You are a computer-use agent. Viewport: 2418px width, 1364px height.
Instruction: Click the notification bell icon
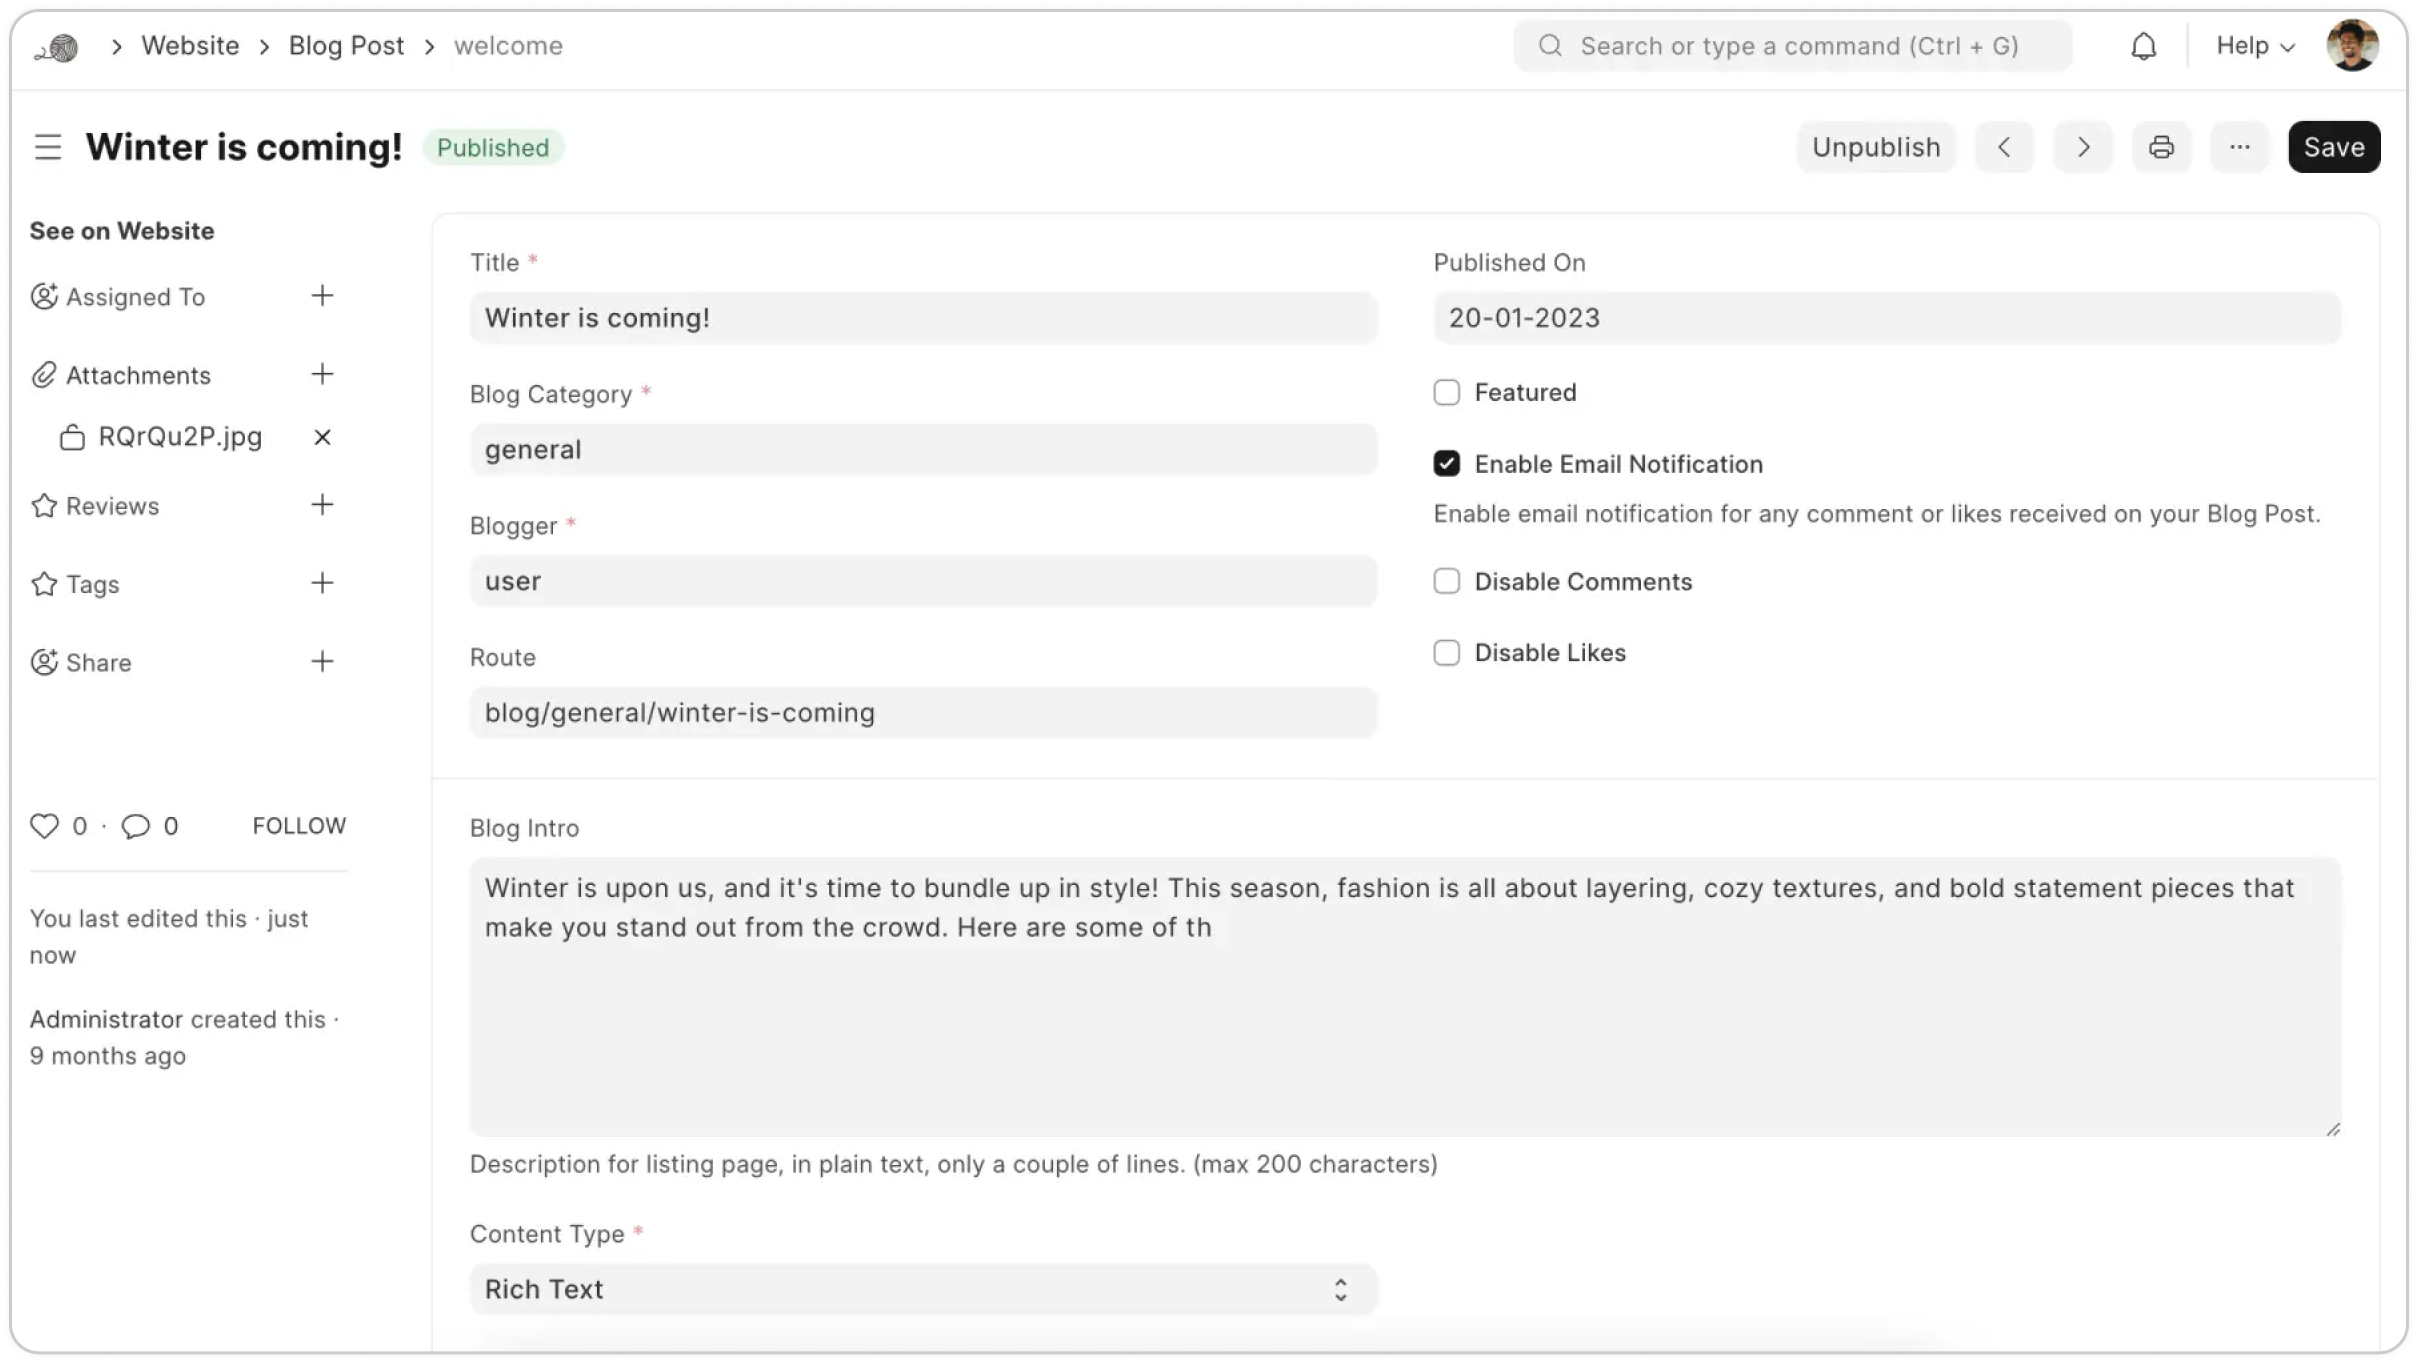click(x=2143, y=46)
